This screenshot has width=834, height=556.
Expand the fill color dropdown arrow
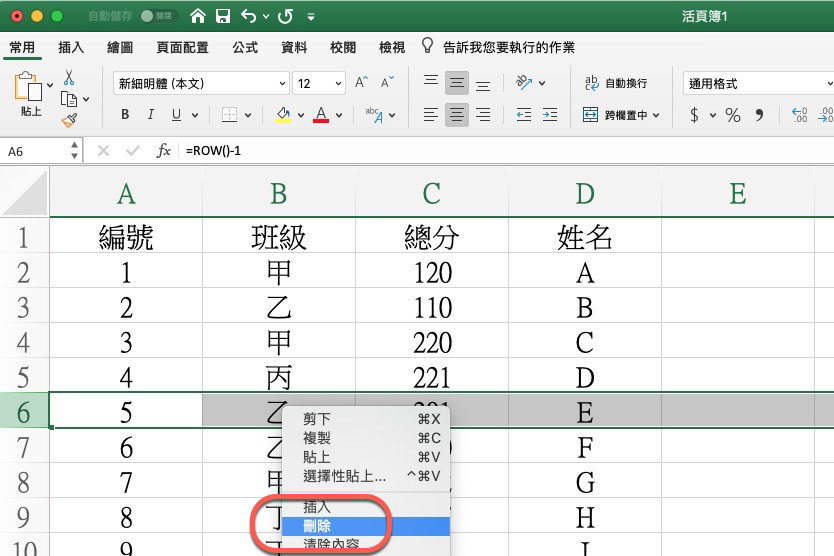[301, 115]
